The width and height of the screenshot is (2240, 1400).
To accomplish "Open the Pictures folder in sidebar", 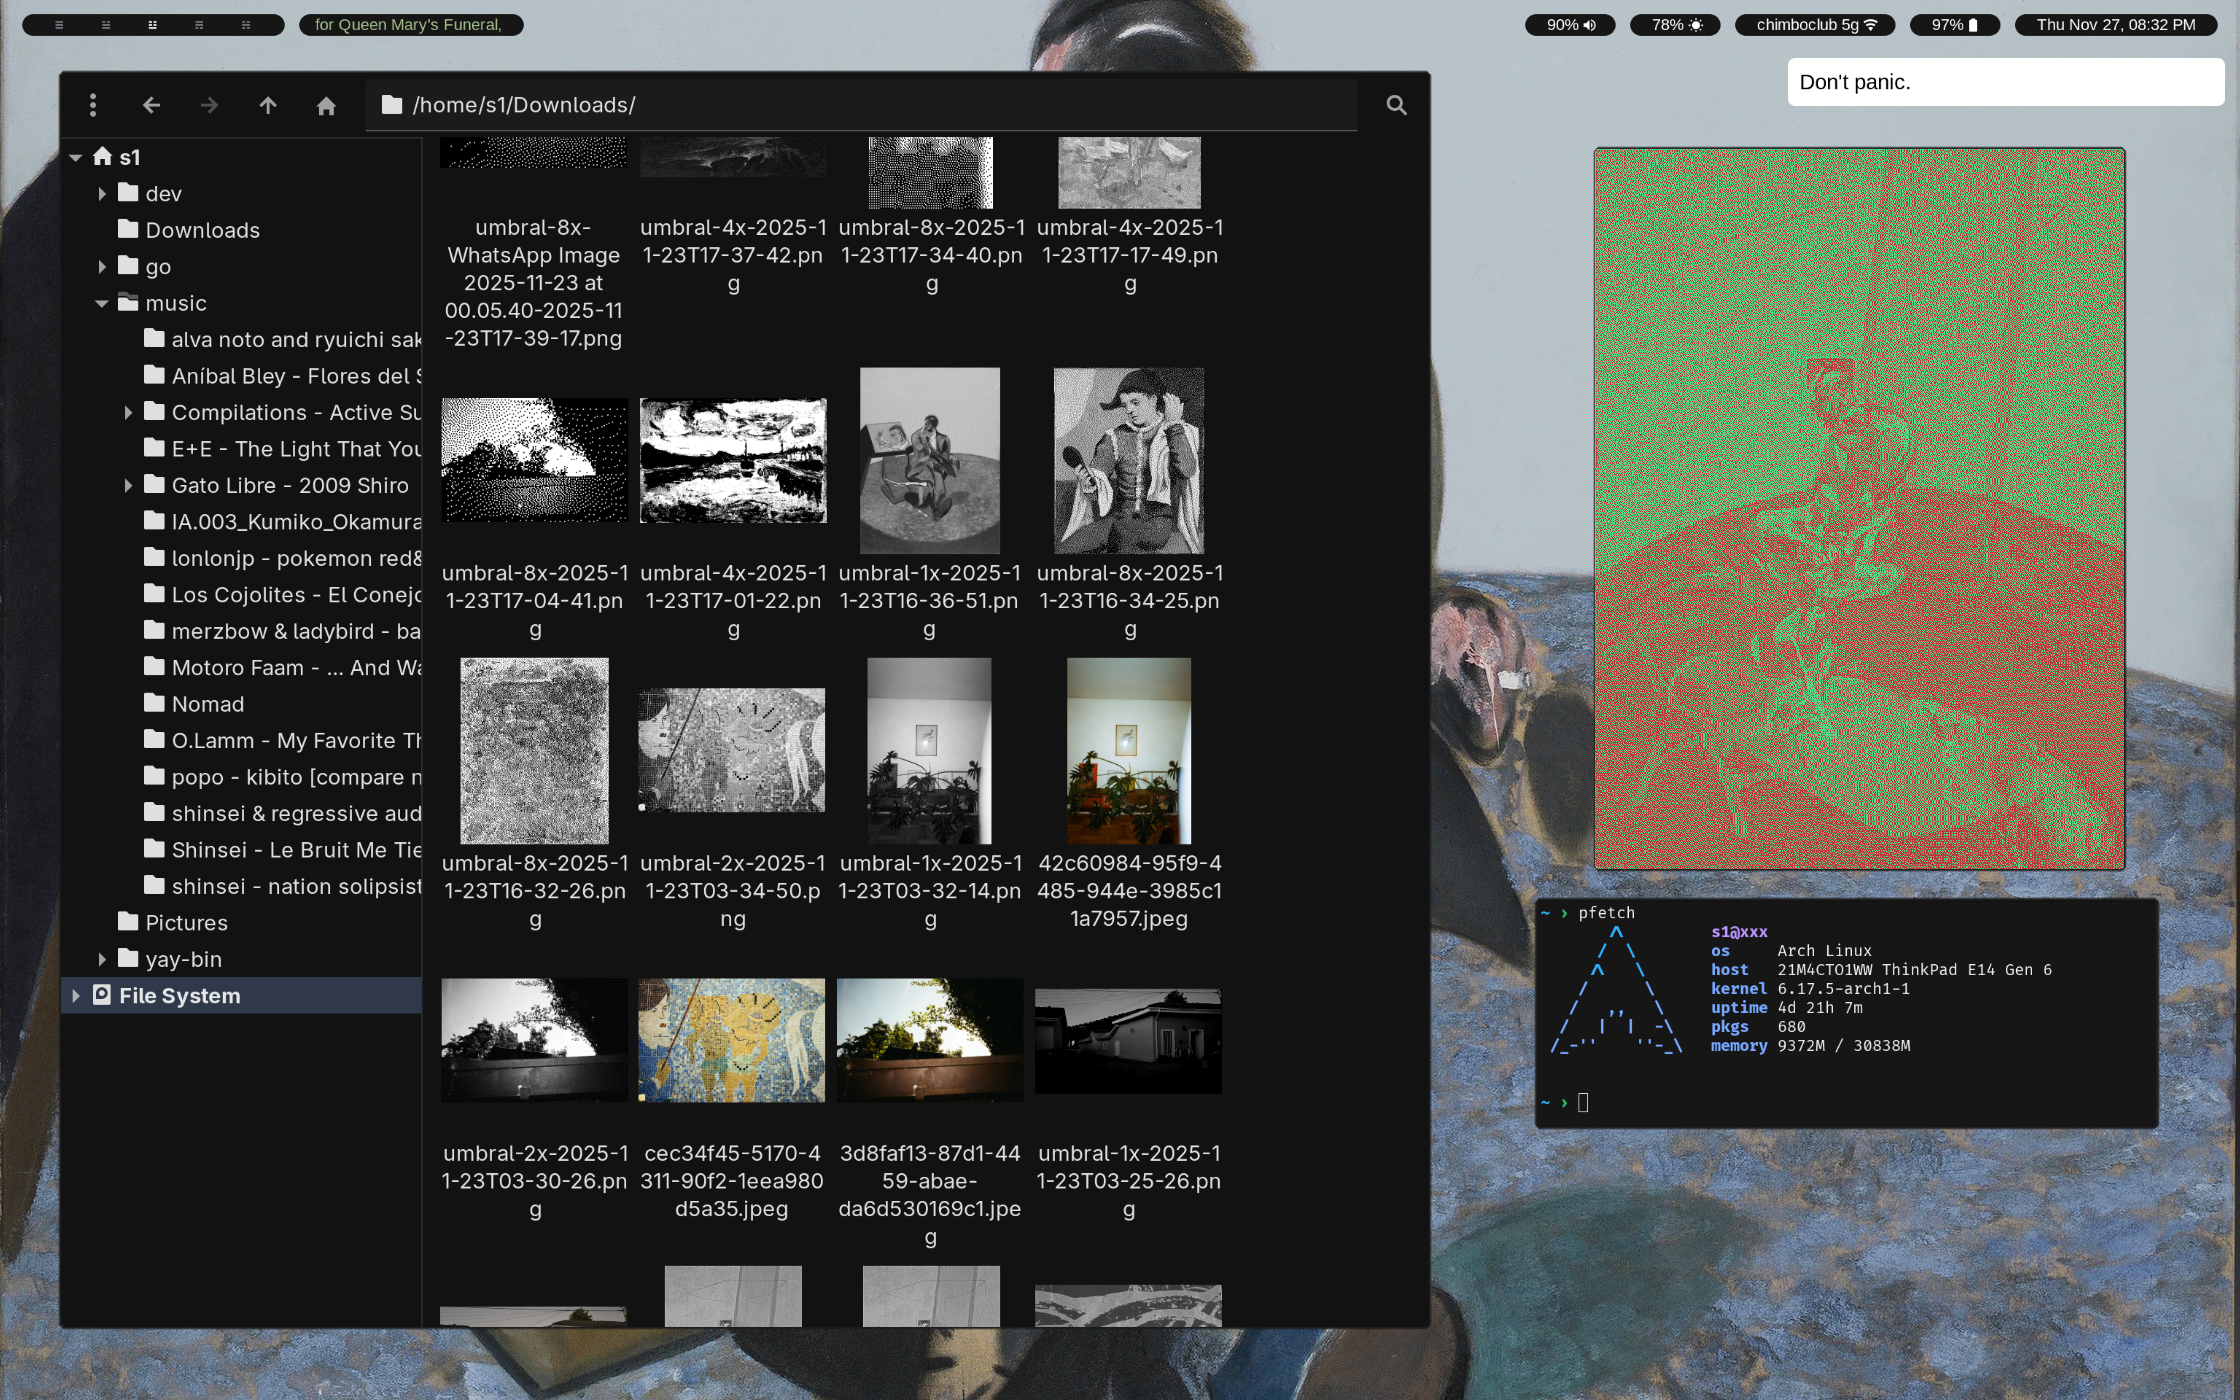I will pos(186,923).
